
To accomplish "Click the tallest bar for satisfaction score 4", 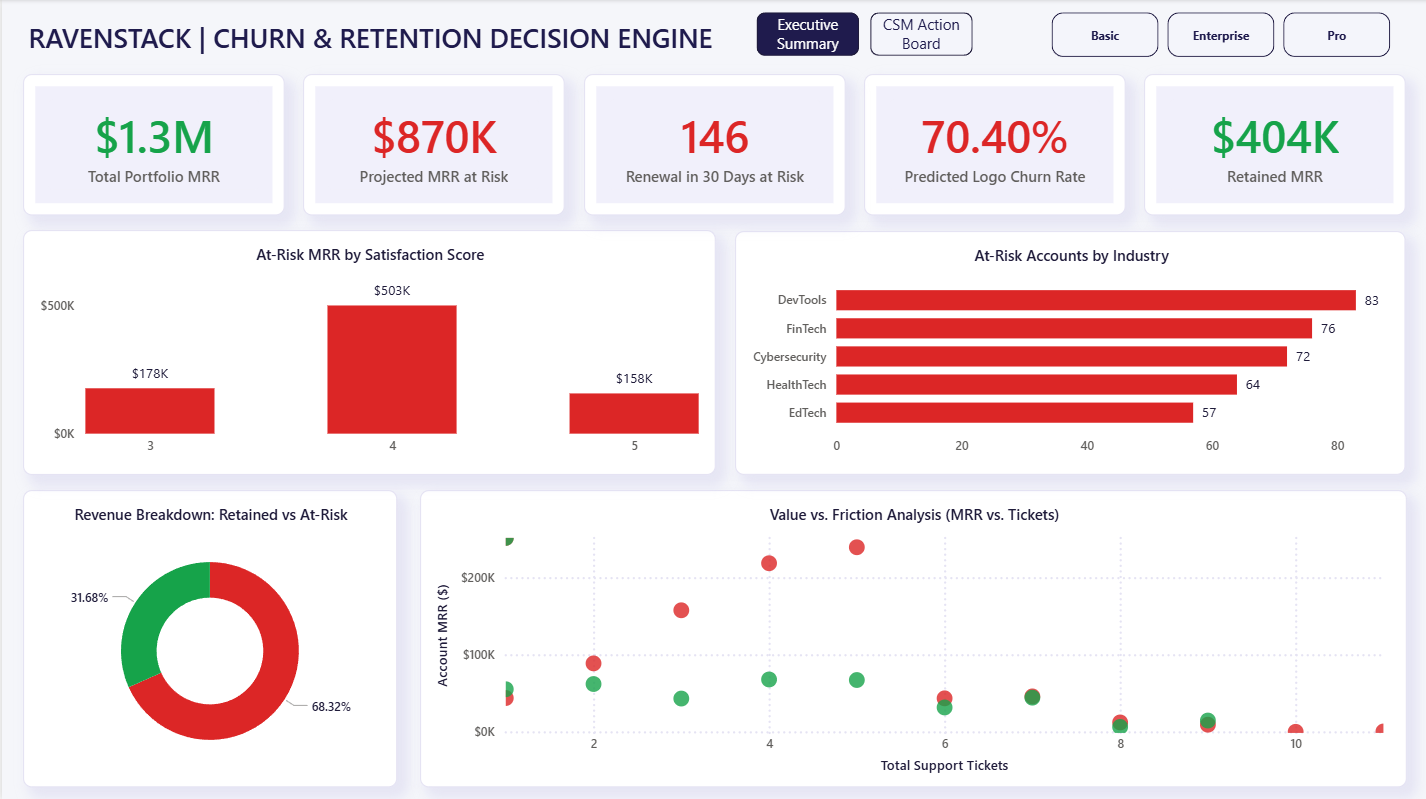I will (392, 369).
